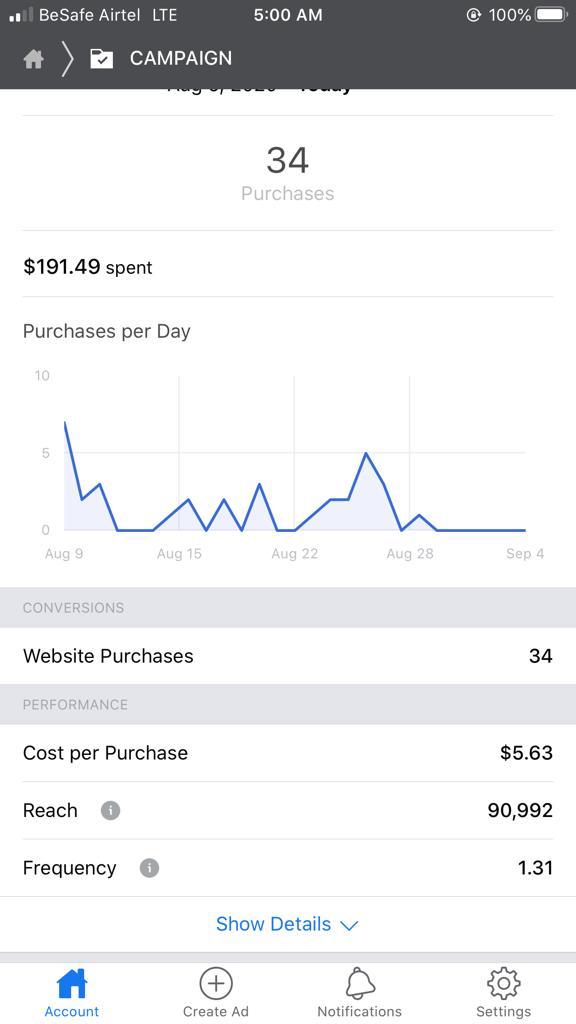Tap the $191.49 spent row
The height and width of the screenshot is (1024, 576).
(287, 267)
